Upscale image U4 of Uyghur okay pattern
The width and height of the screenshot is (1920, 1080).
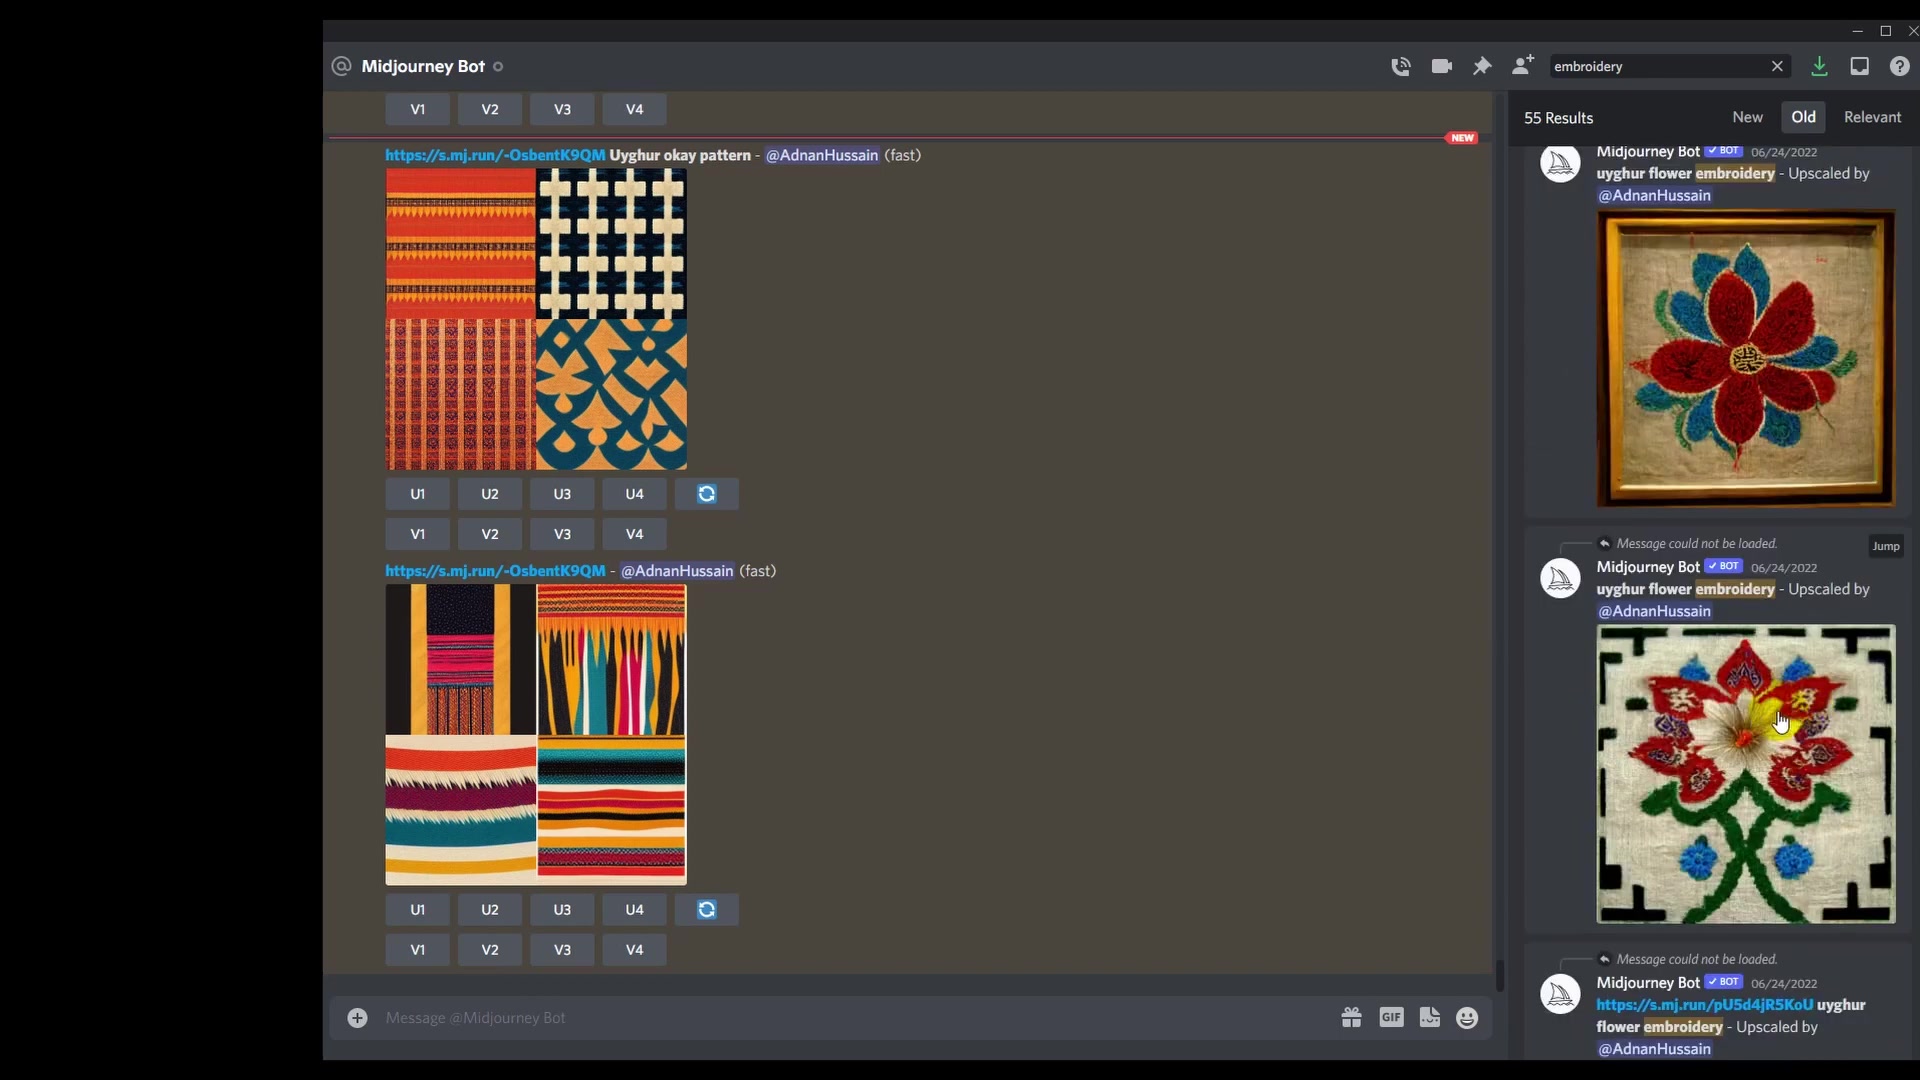(x=634, y=494)
